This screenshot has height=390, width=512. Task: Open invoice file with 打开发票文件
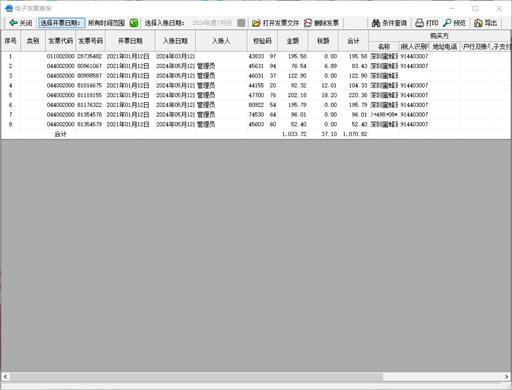(x=276, y=23)
